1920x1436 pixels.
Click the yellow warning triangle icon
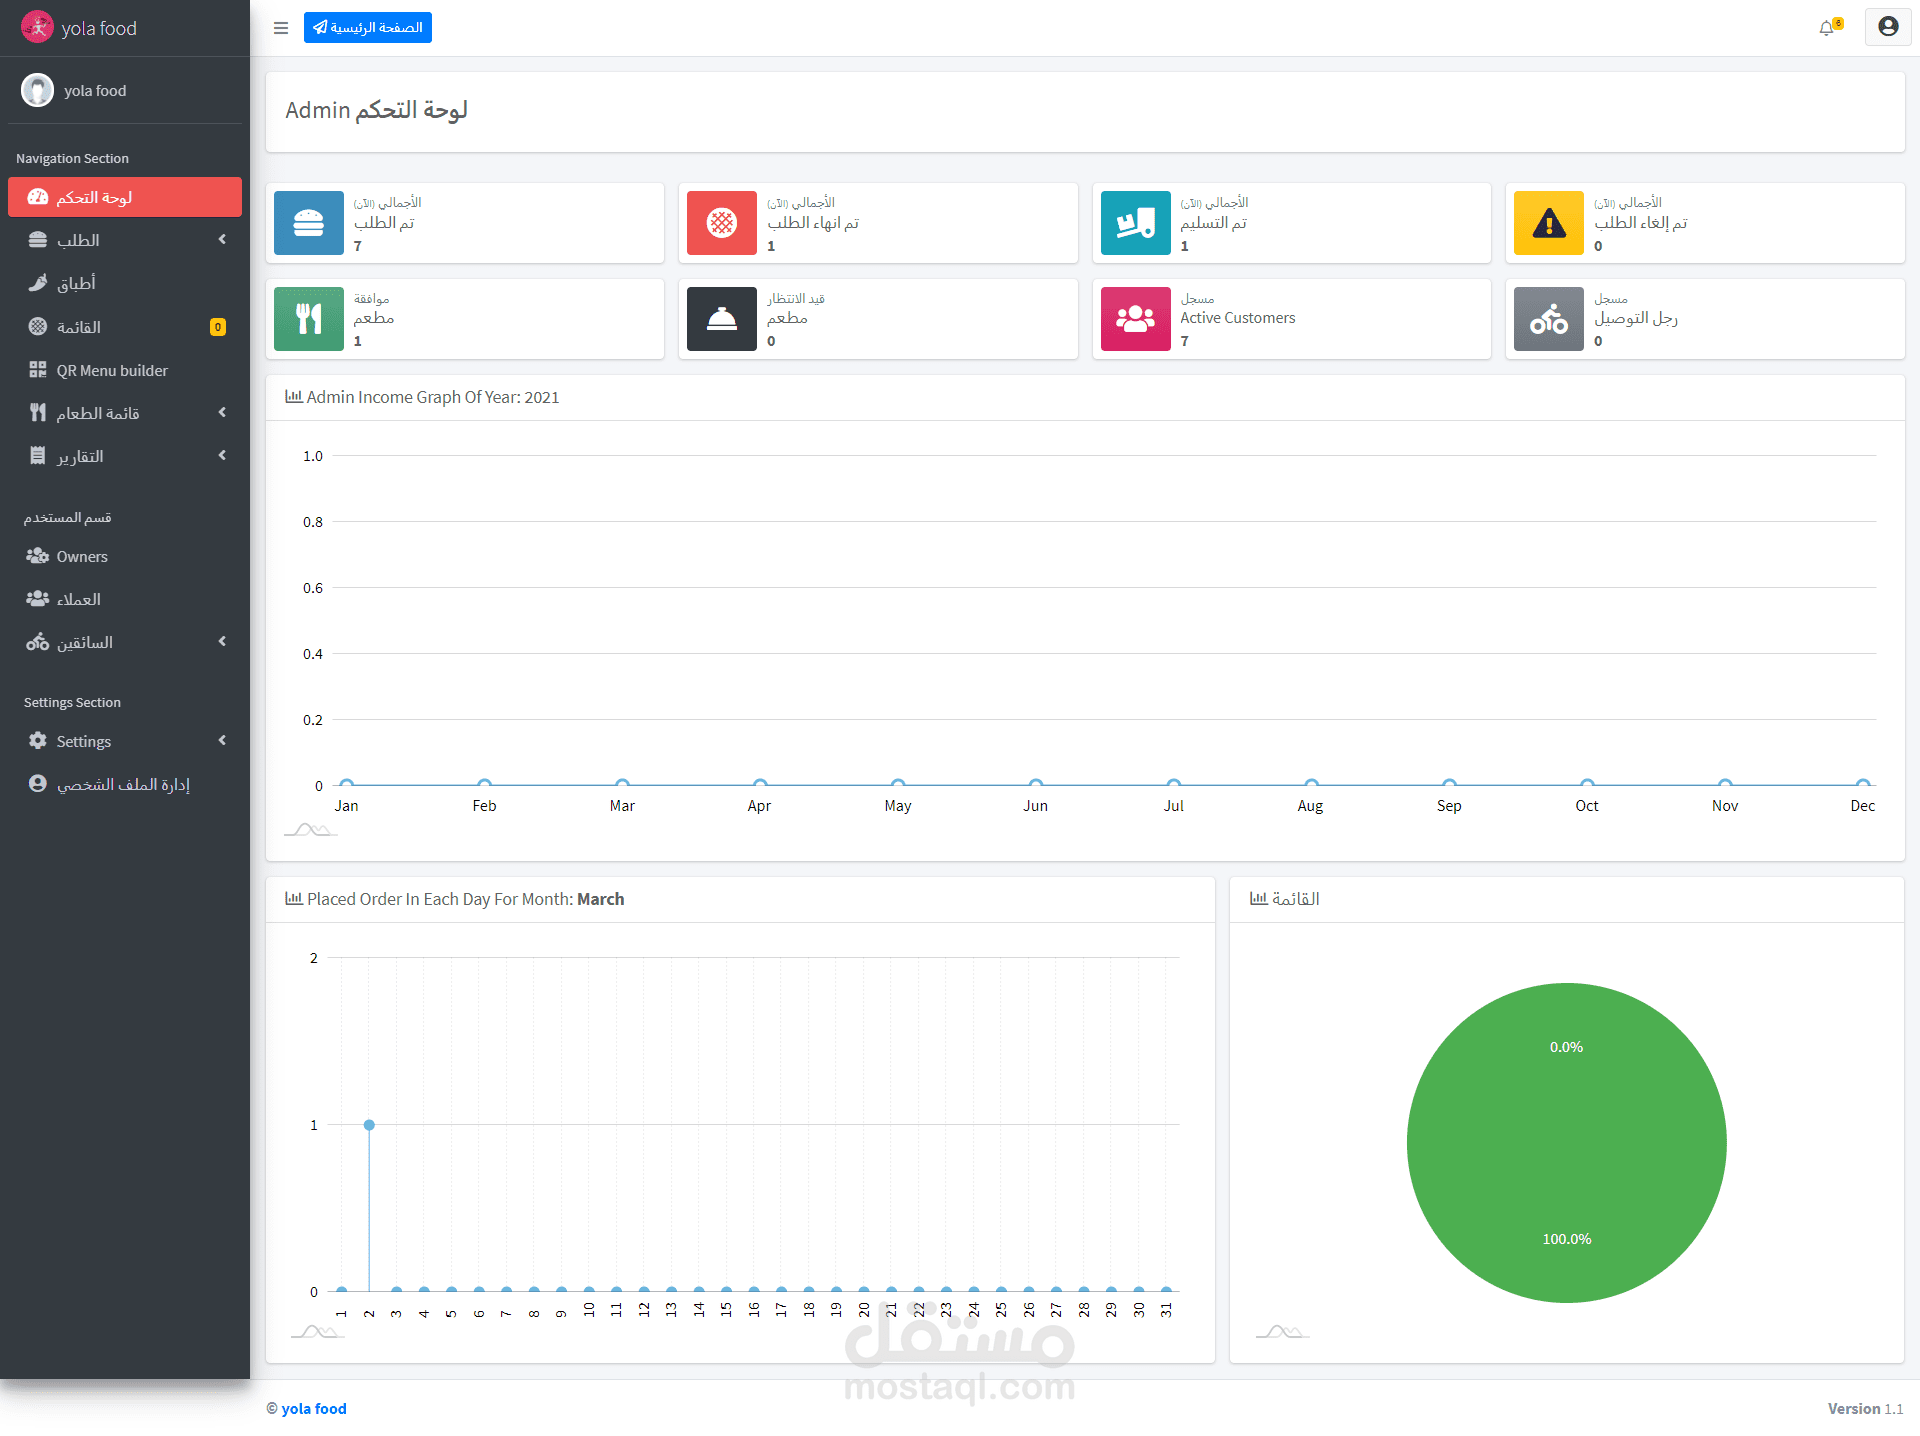point(1548,223)
